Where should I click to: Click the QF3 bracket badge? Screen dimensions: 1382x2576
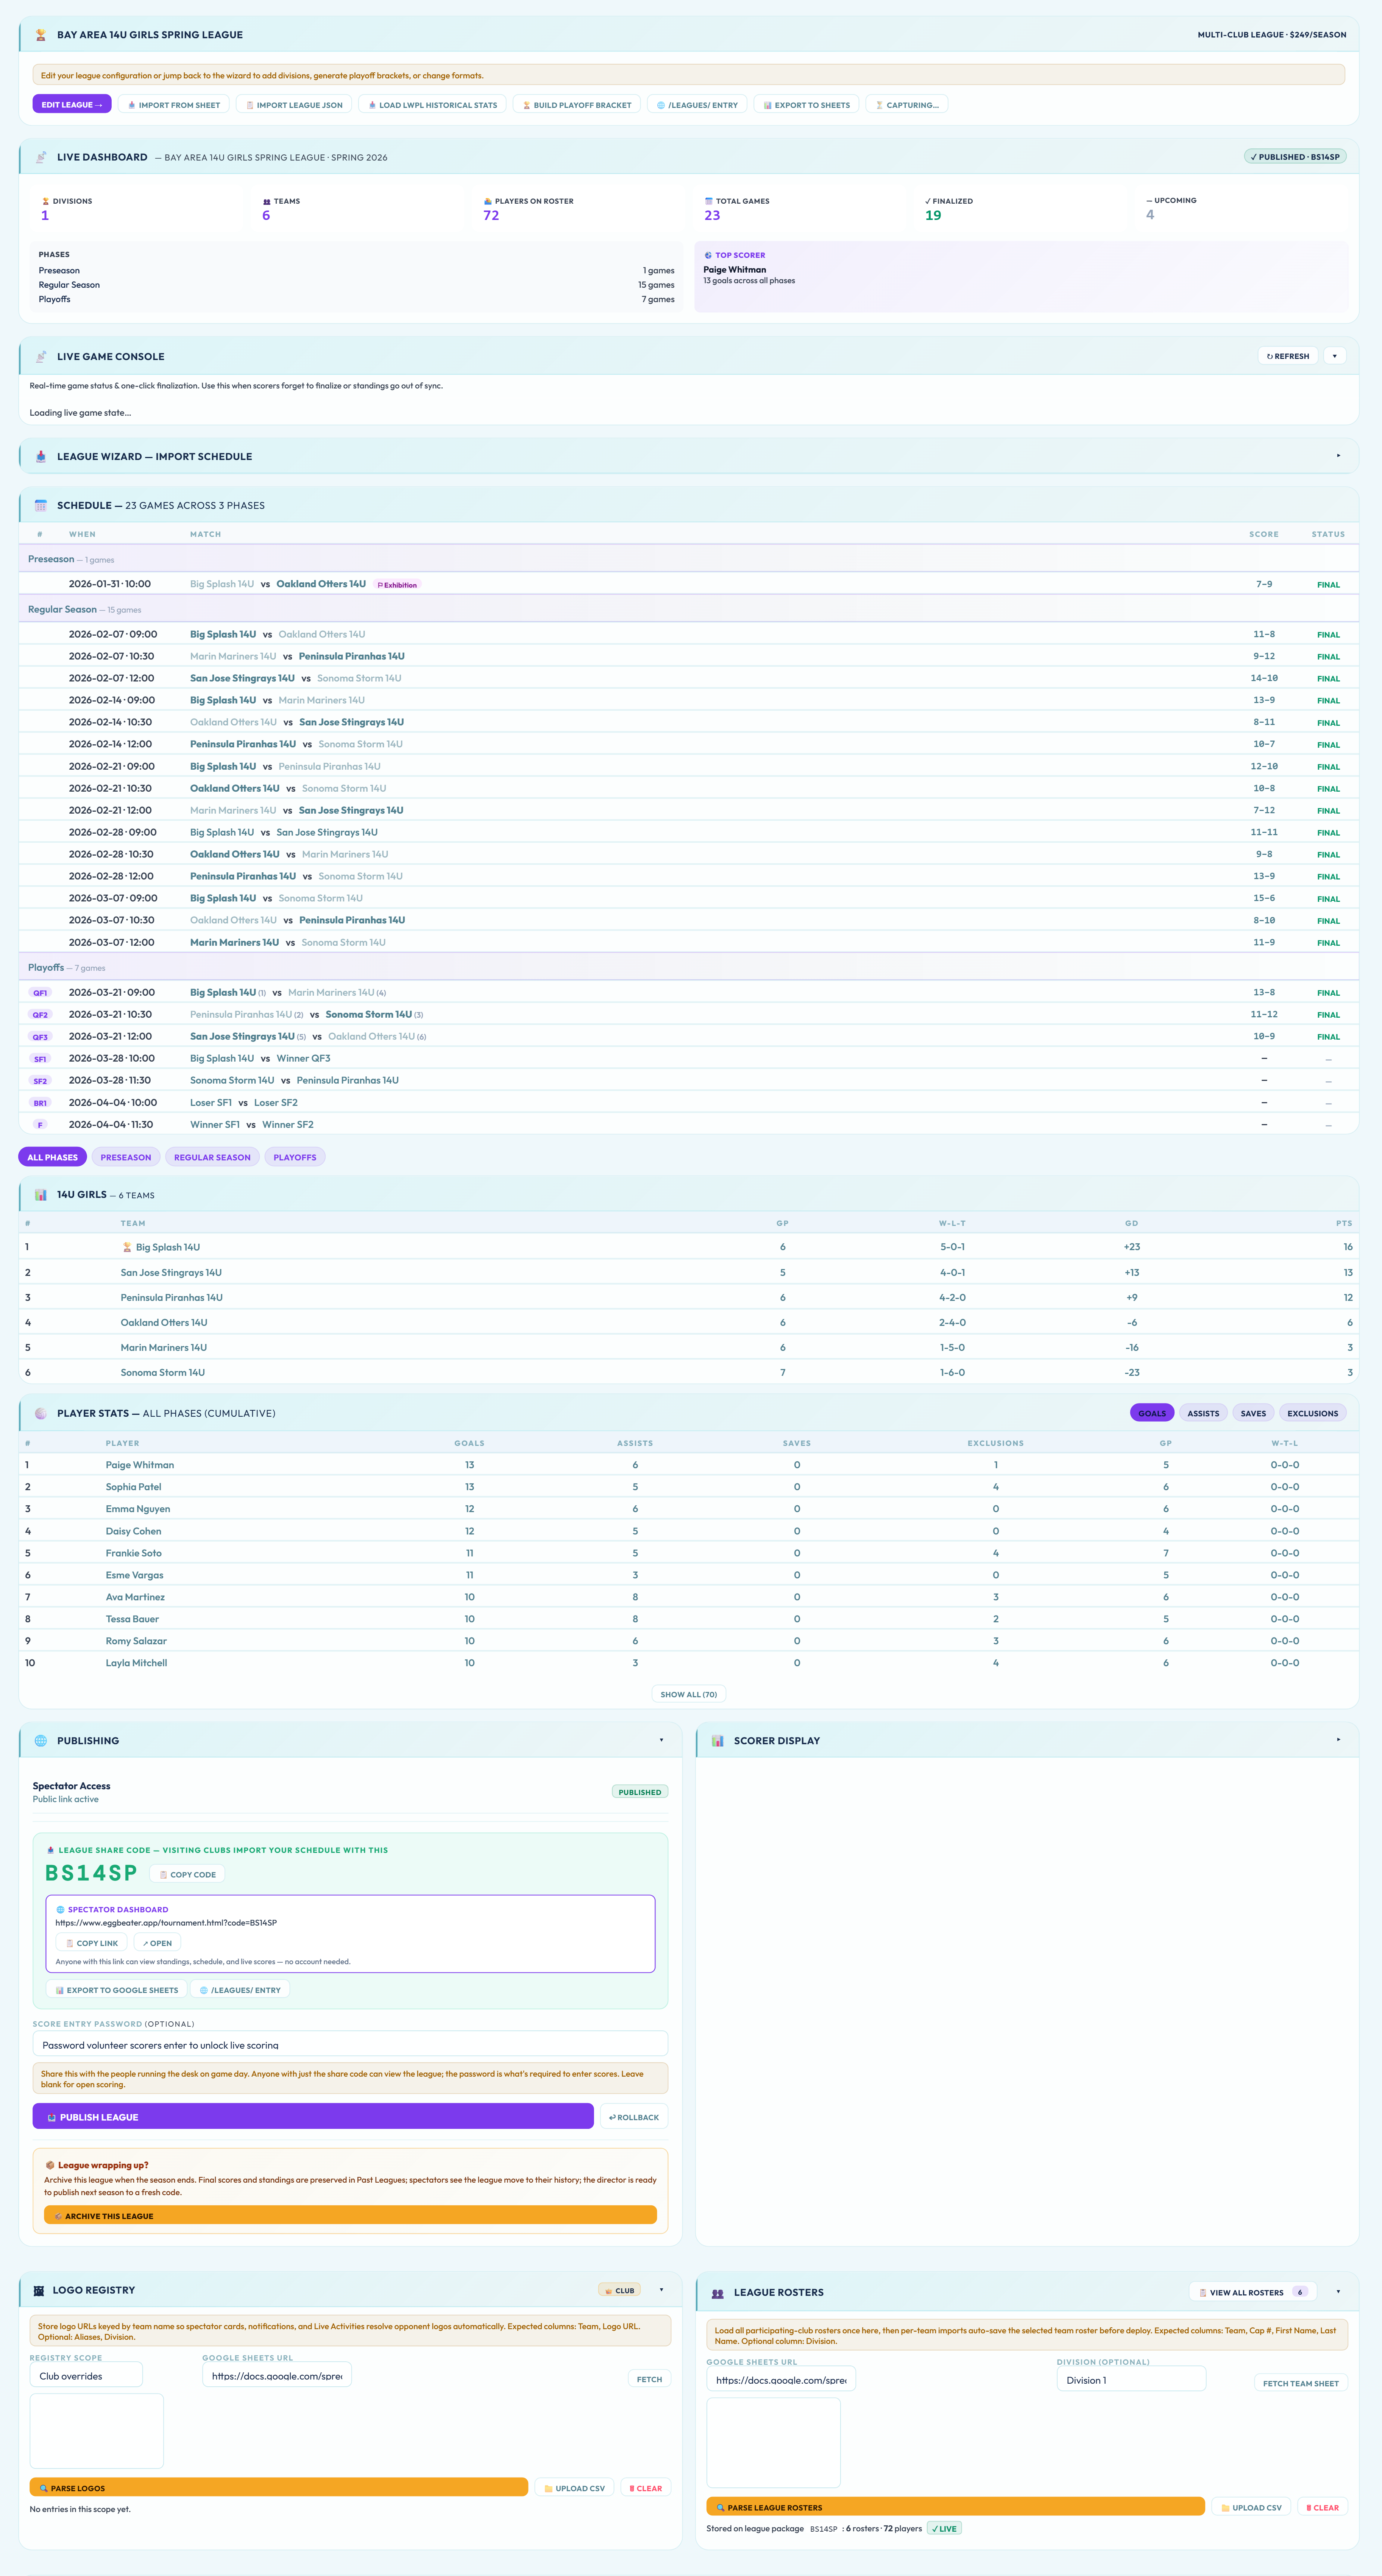tap(40, 1037)
